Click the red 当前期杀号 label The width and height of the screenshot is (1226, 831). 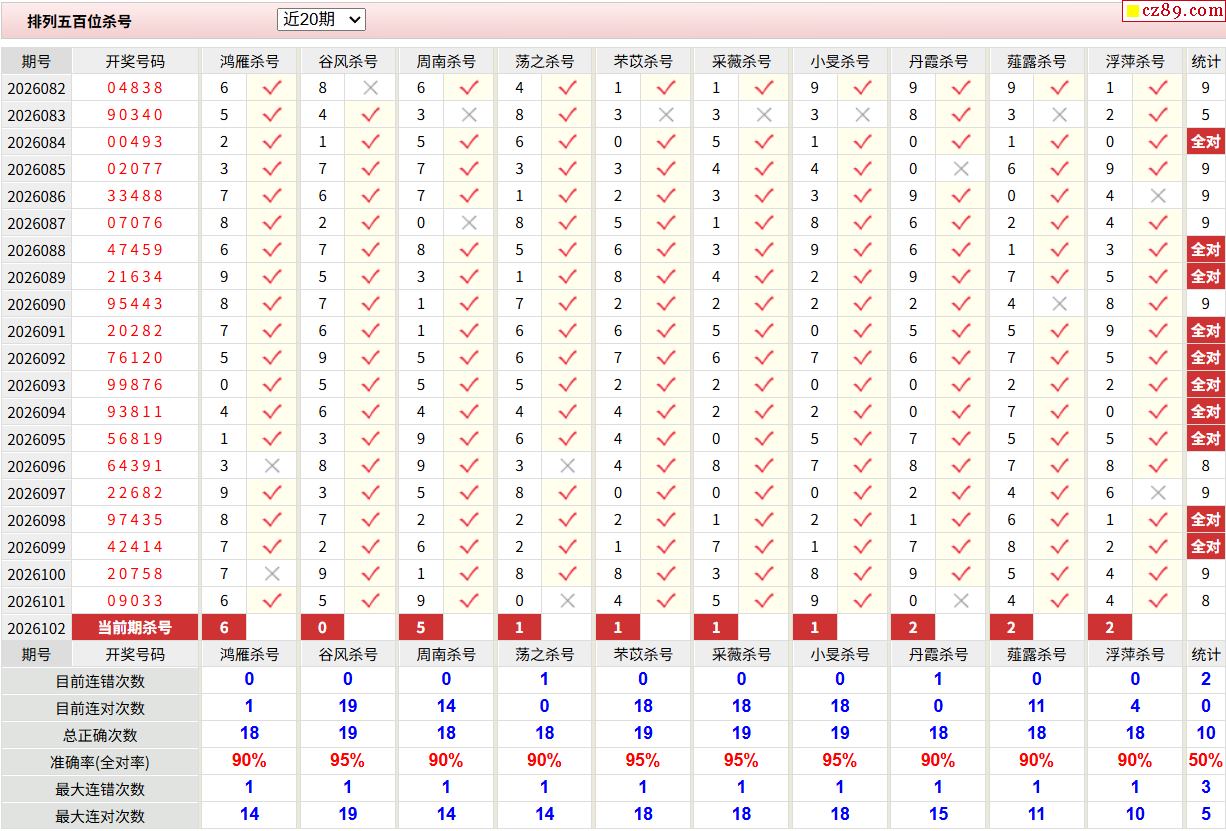[x=135, y=628]
